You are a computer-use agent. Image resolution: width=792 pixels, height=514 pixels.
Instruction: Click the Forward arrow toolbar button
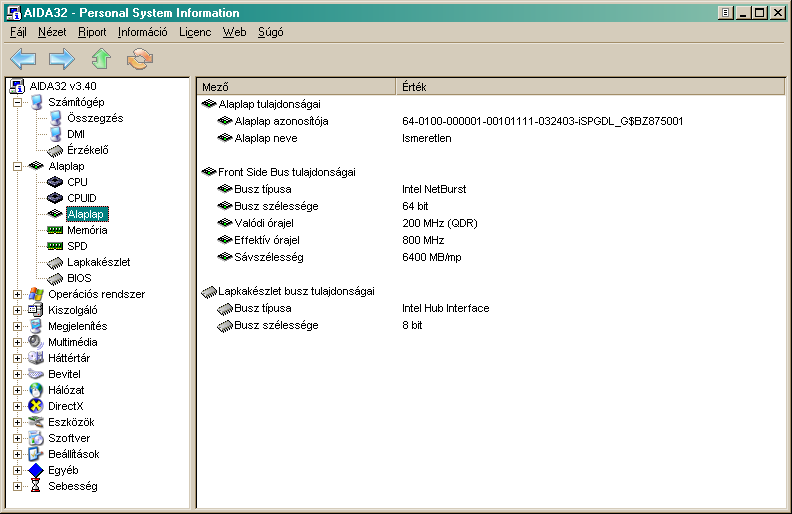62,59
